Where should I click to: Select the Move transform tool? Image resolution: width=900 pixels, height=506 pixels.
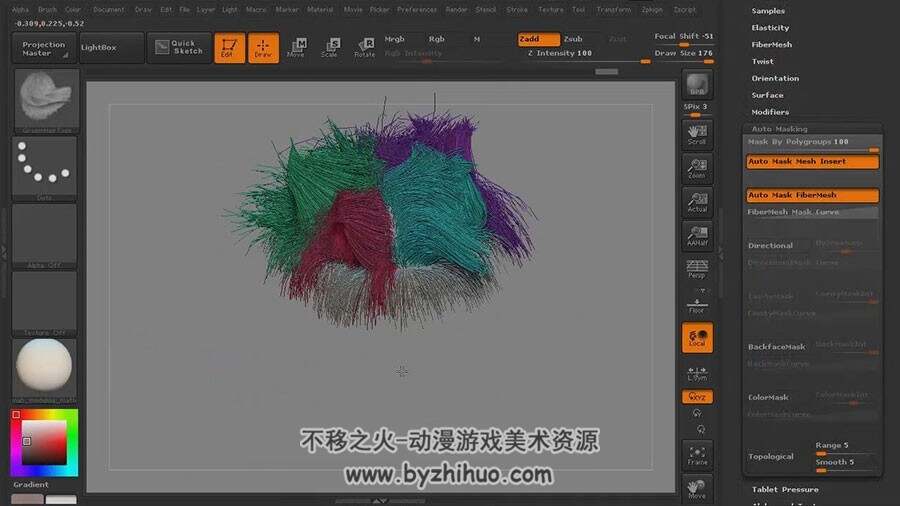coord(297,48)
